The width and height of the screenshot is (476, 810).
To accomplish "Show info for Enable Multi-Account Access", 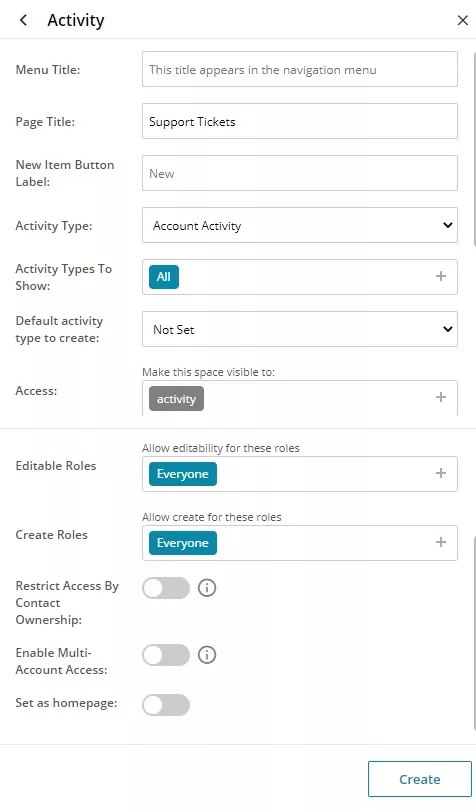I will click(x=207, y=655).
